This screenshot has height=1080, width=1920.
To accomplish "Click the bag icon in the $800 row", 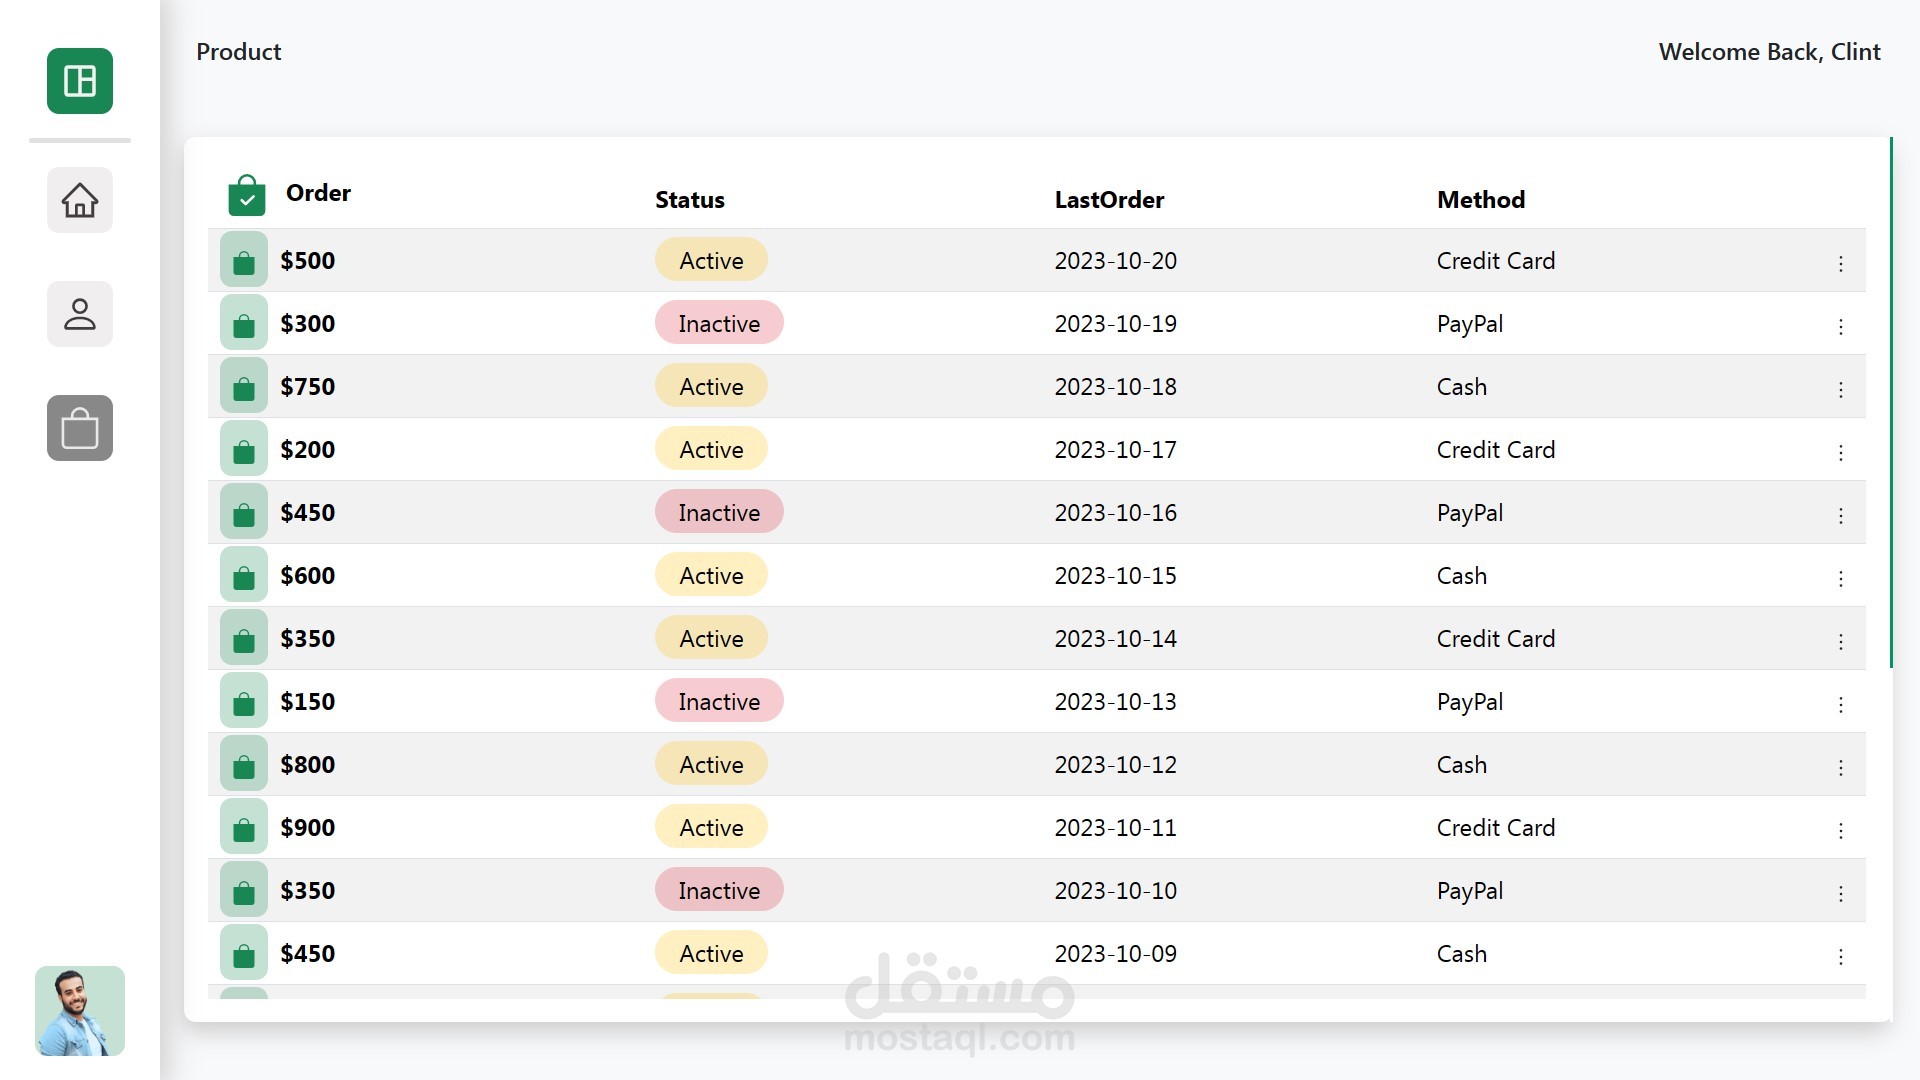I will [244, 765].
